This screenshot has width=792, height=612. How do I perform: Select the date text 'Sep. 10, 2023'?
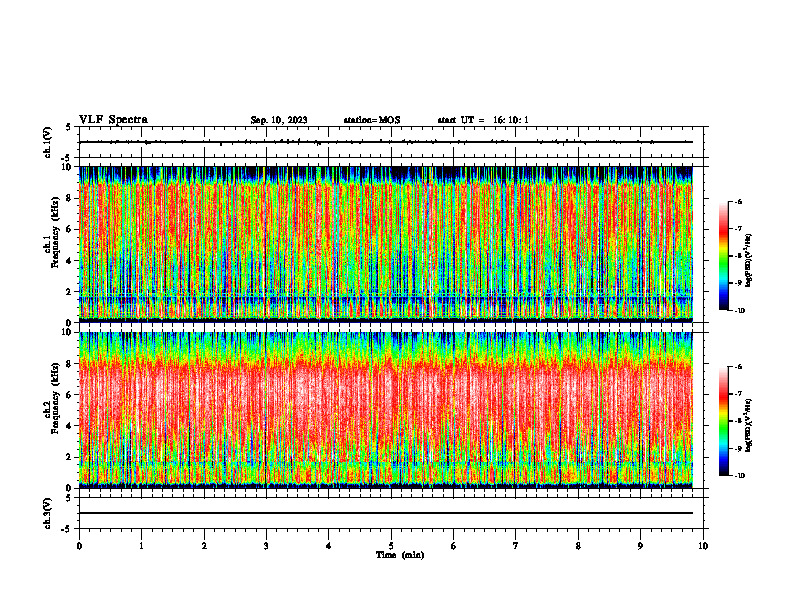pos(279,120)
